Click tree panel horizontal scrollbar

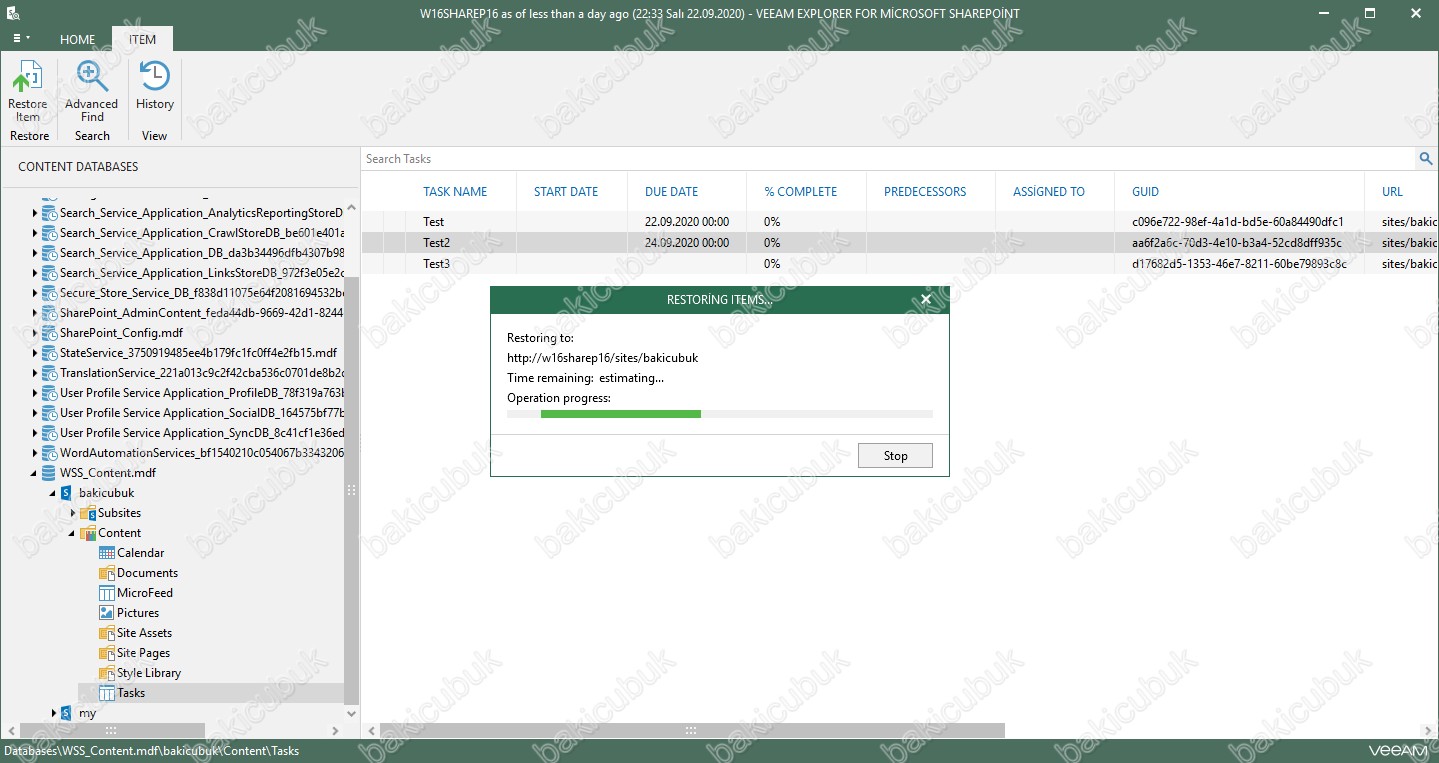click(x=112, y=730)
